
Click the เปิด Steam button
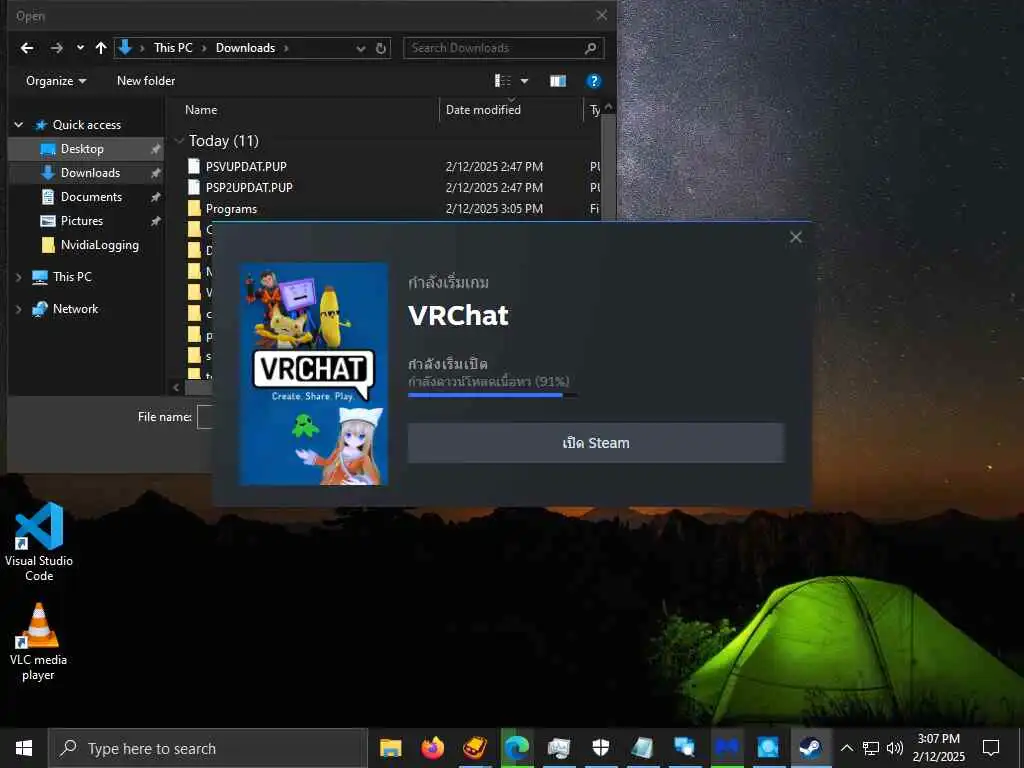pyautogui.click(x=596, y=443)
